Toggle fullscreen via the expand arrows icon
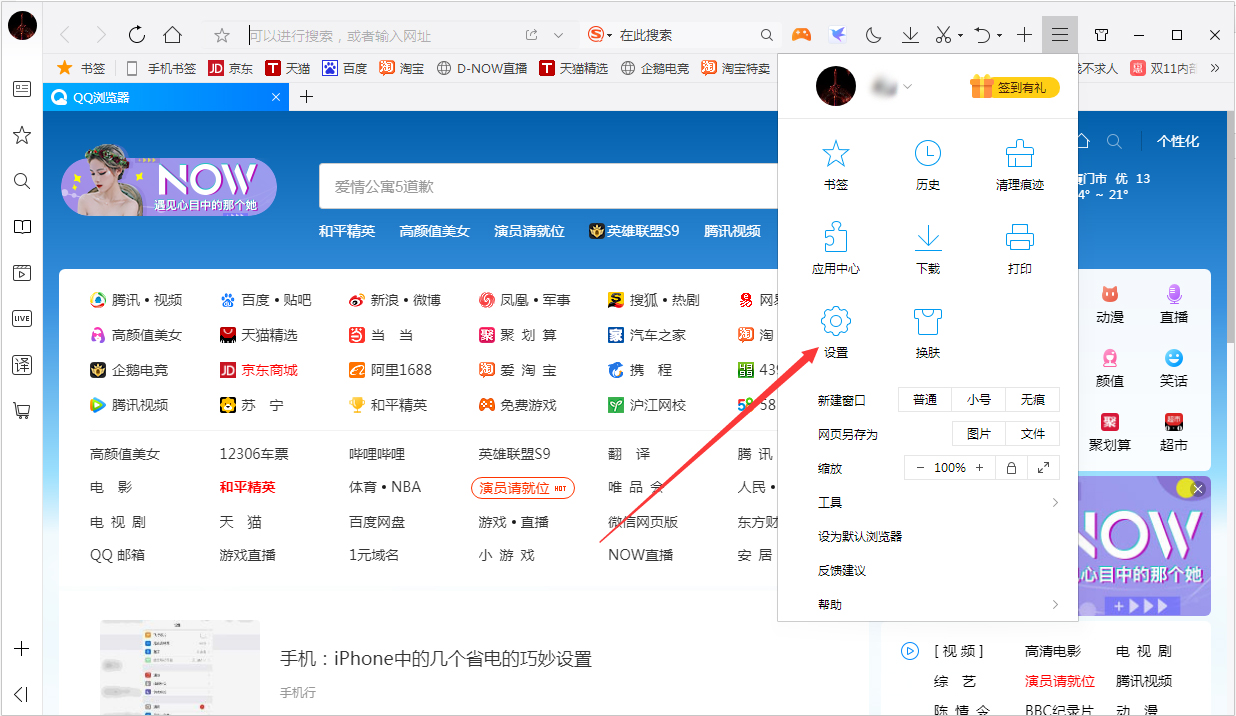This screenshot has height=716, width=1236. [1041, 467]
